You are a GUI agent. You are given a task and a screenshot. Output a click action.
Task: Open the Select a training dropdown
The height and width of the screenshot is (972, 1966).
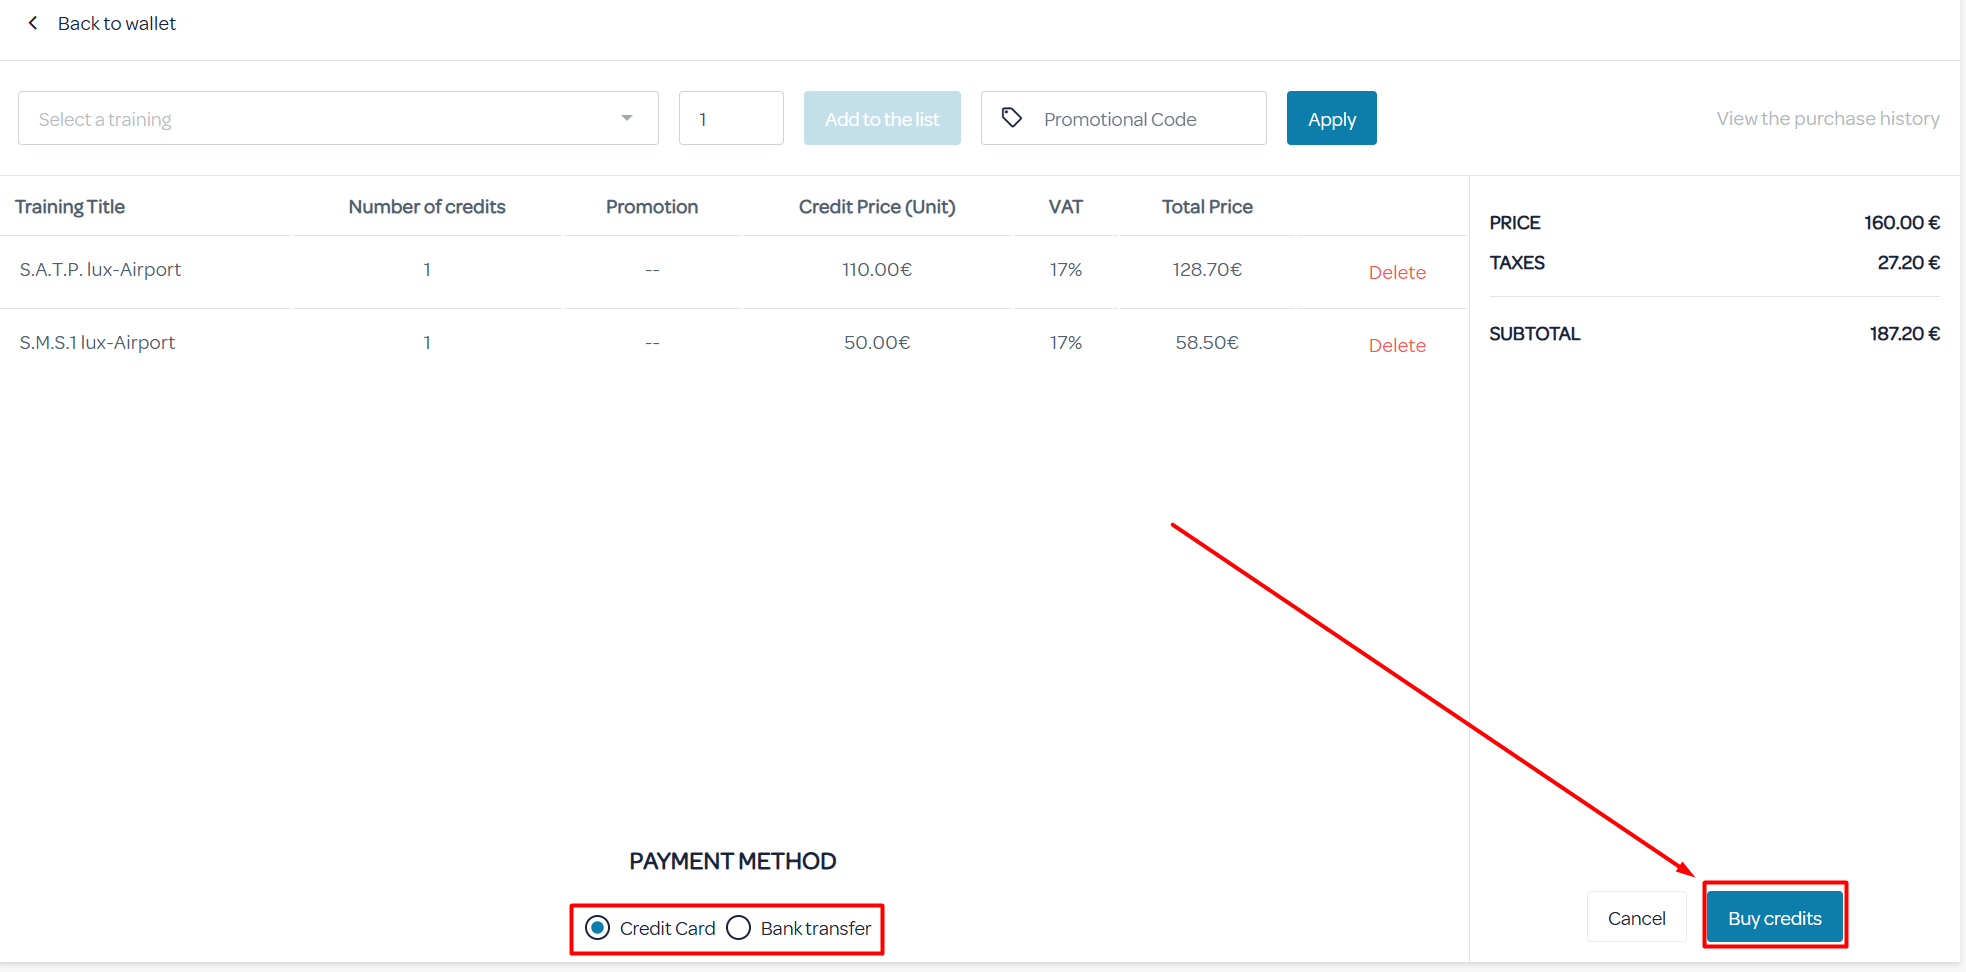point(320,119)
